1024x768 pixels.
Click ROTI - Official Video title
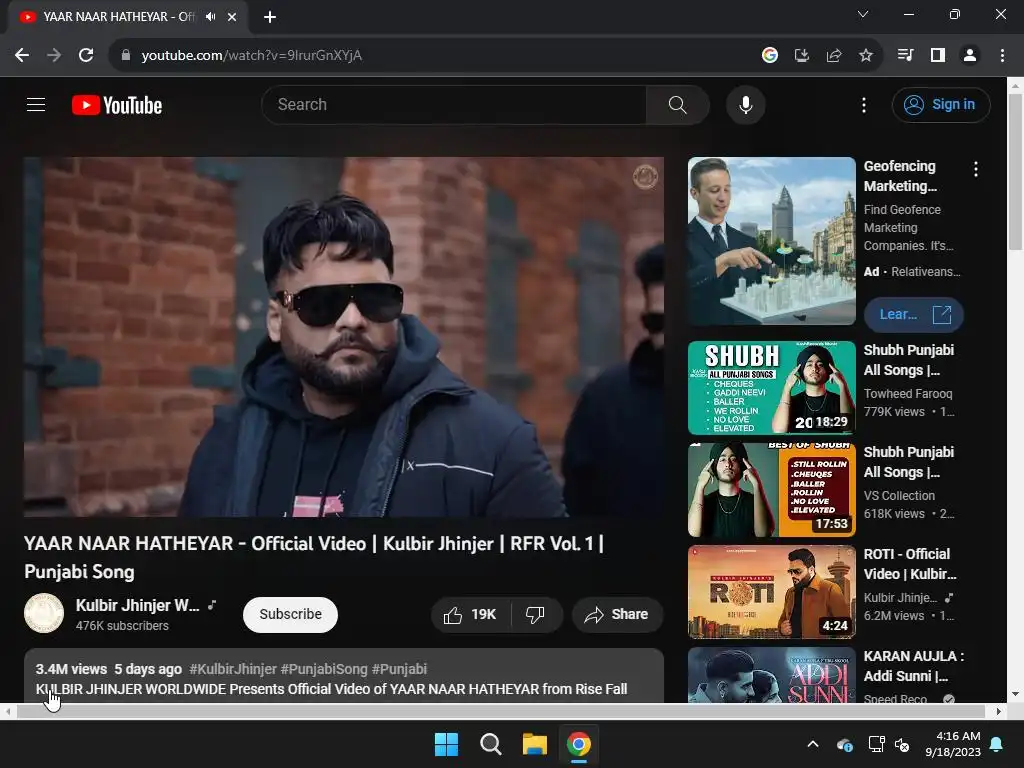[x=910, y=564]
